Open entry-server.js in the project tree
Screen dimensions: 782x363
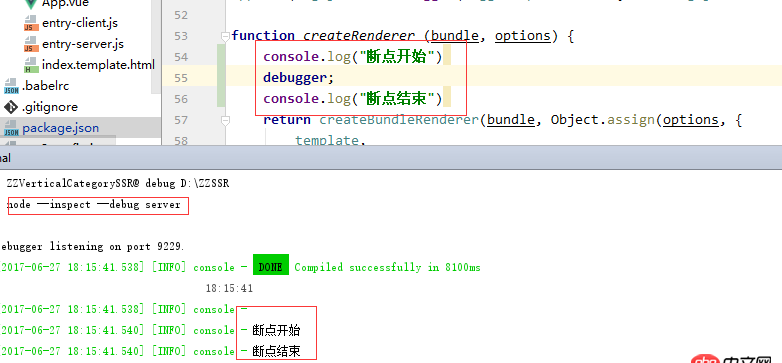tap(83, 44)
